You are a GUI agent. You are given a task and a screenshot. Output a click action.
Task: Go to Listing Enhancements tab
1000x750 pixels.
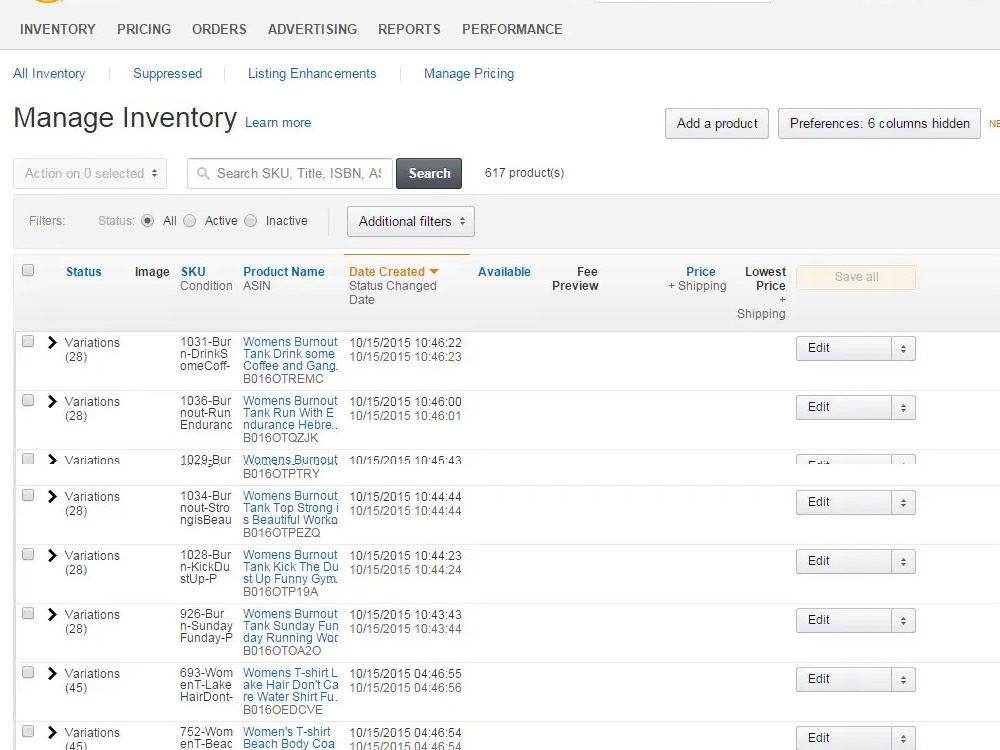point(312,73)
